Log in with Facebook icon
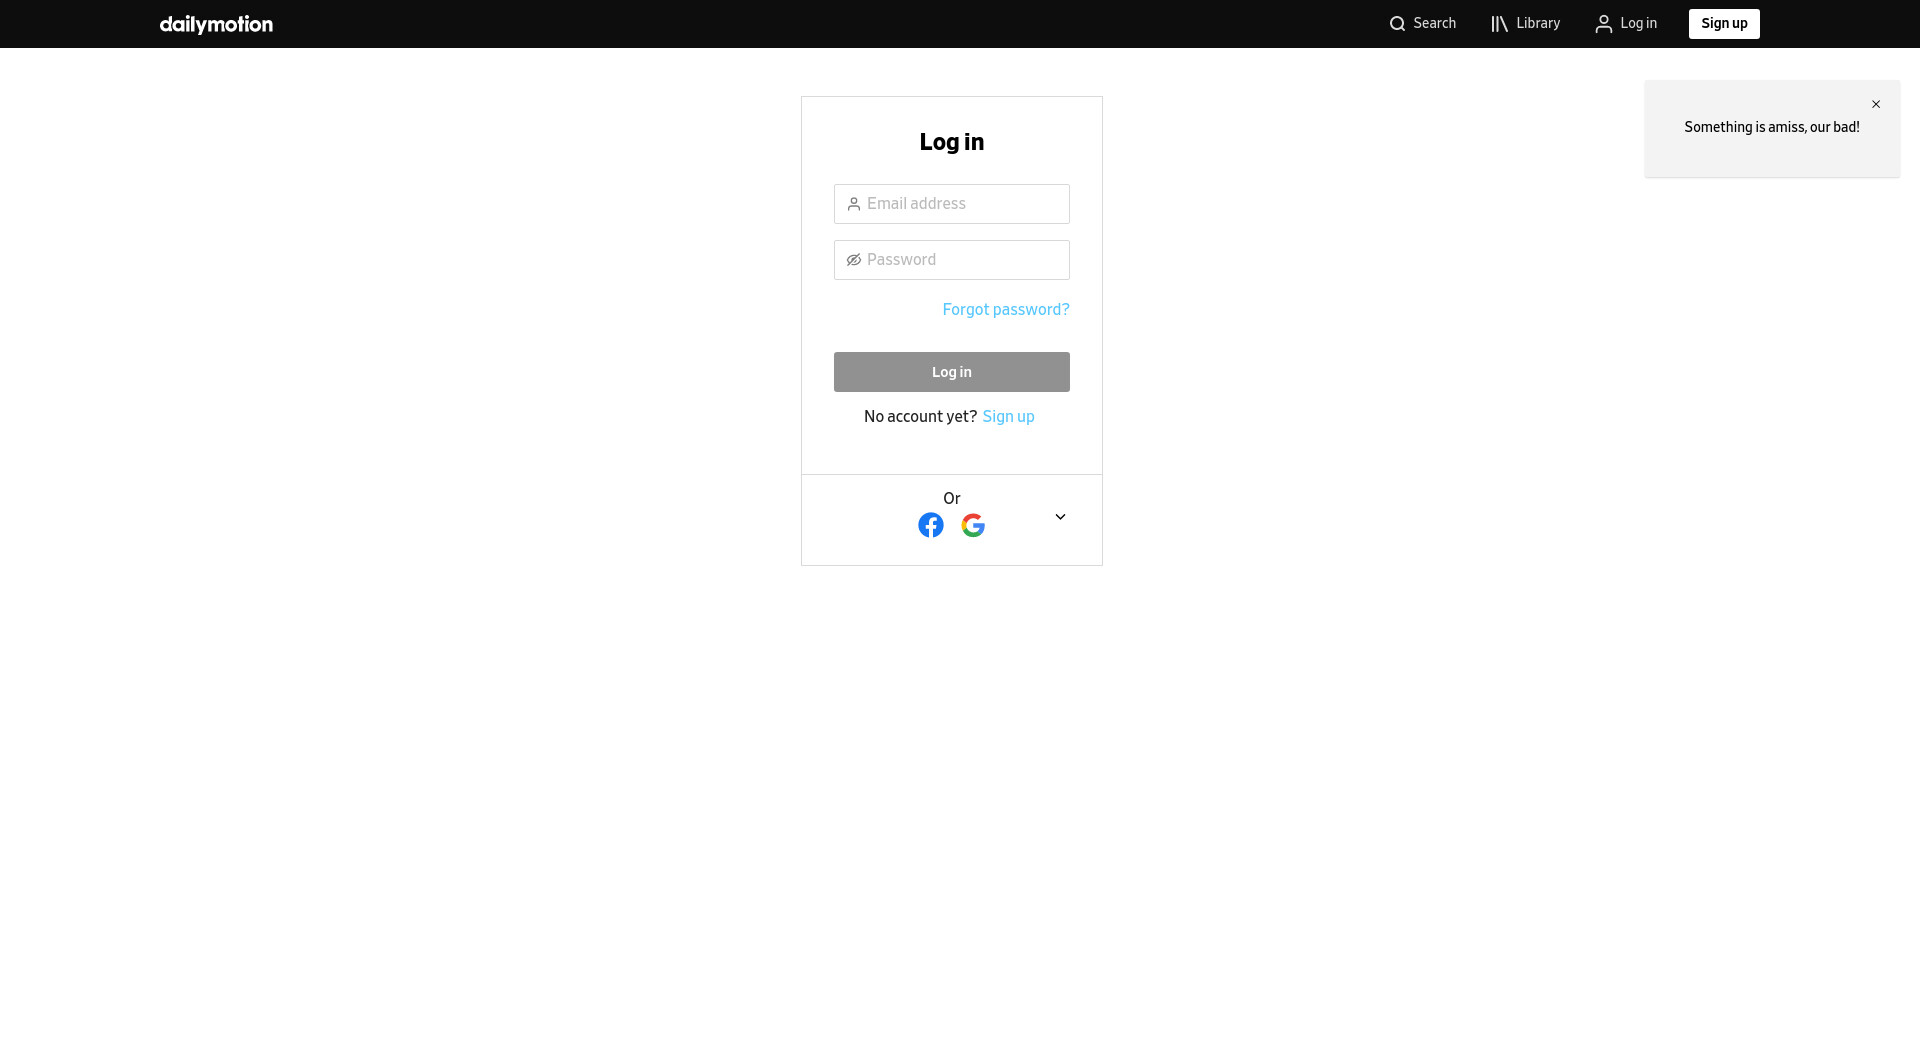This screenshot has width=1920, height=1040. [x=931, y=525]
